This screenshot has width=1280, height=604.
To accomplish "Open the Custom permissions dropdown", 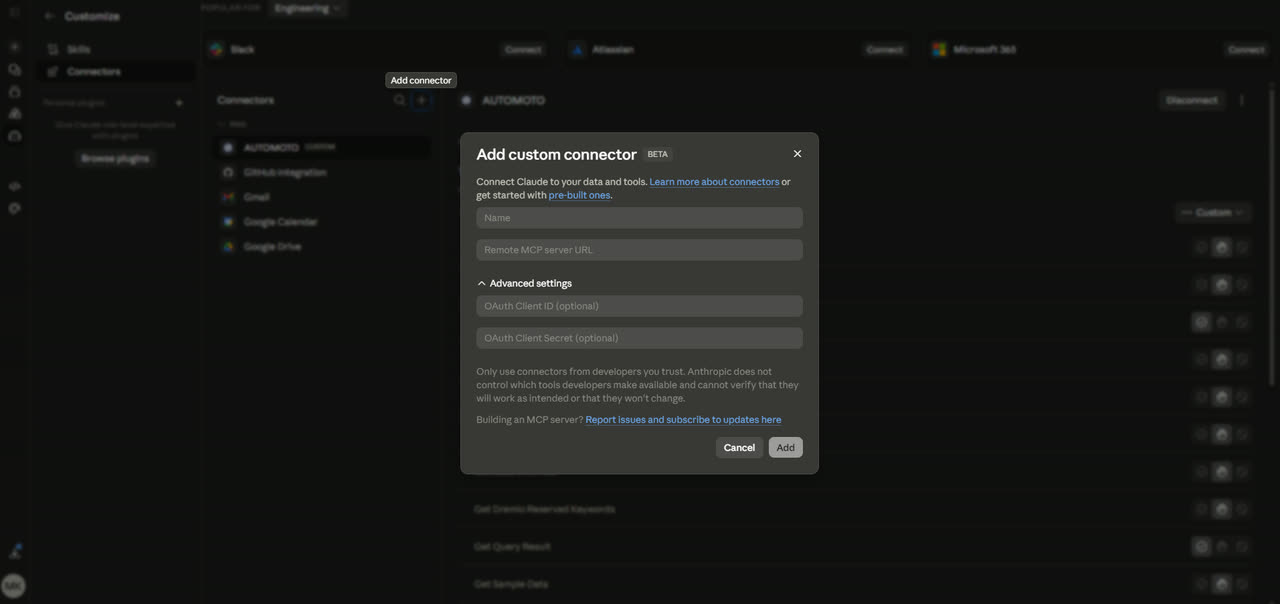I will click(x=1213, y=213).
